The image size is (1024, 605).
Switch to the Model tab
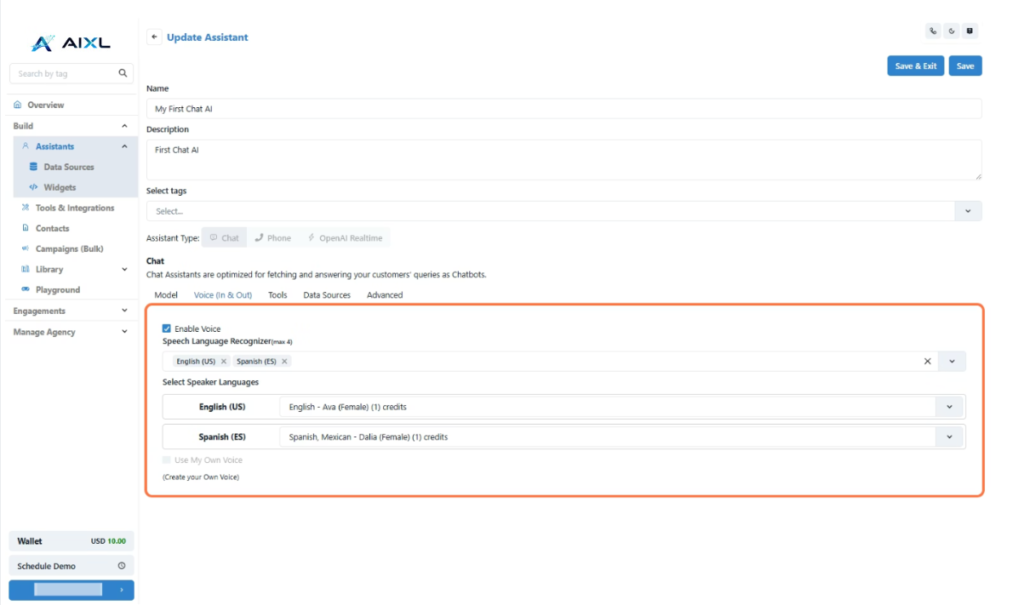(165, 295)
